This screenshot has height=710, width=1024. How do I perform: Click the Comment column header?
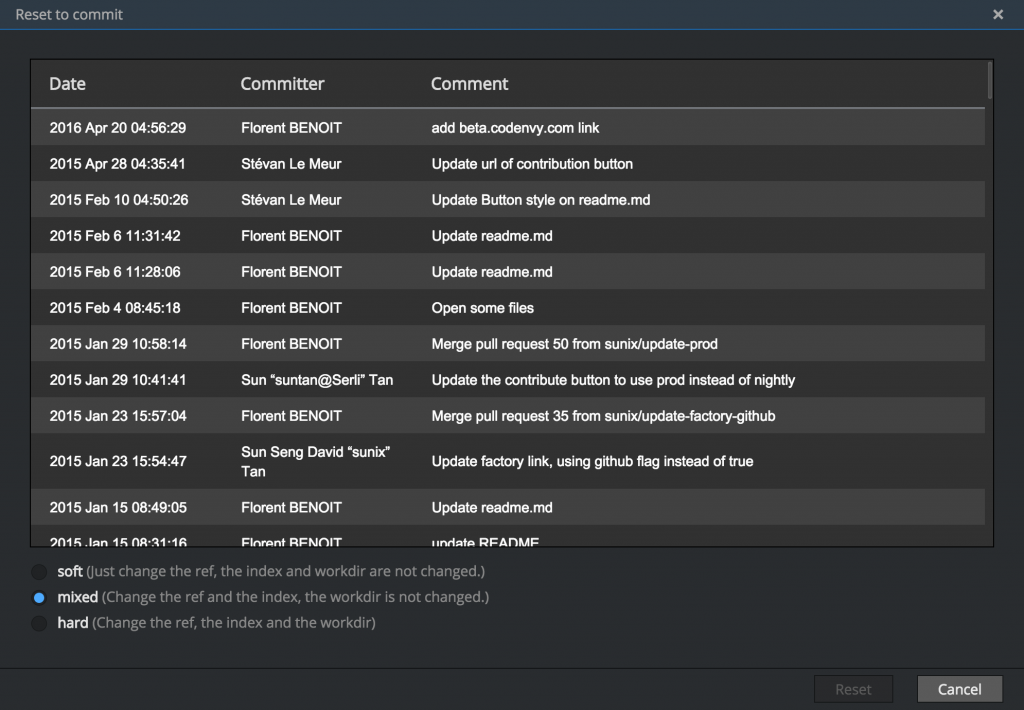tap(469, 84)
